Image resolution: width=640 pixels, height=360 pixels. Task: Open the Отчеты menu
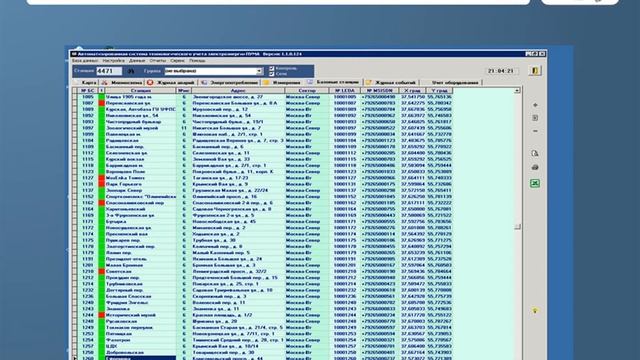click(x=158, y=60)
